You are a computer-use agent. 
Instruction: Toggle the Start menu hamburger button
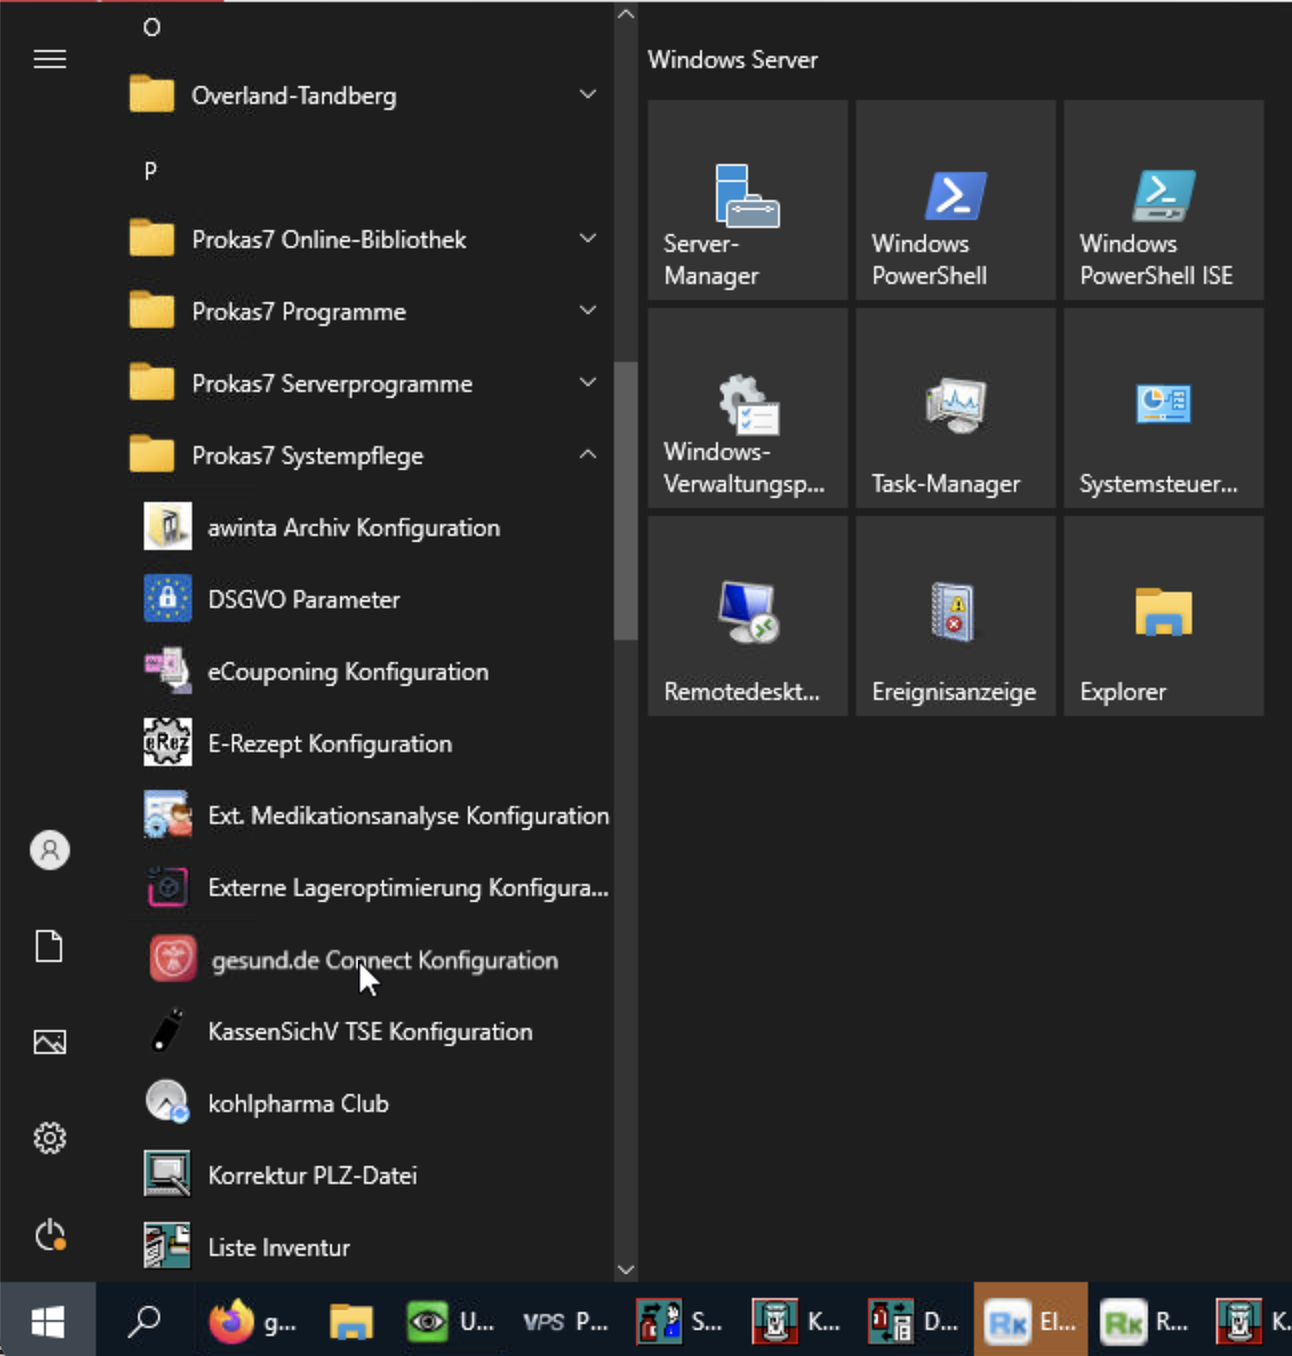point(49,59)
